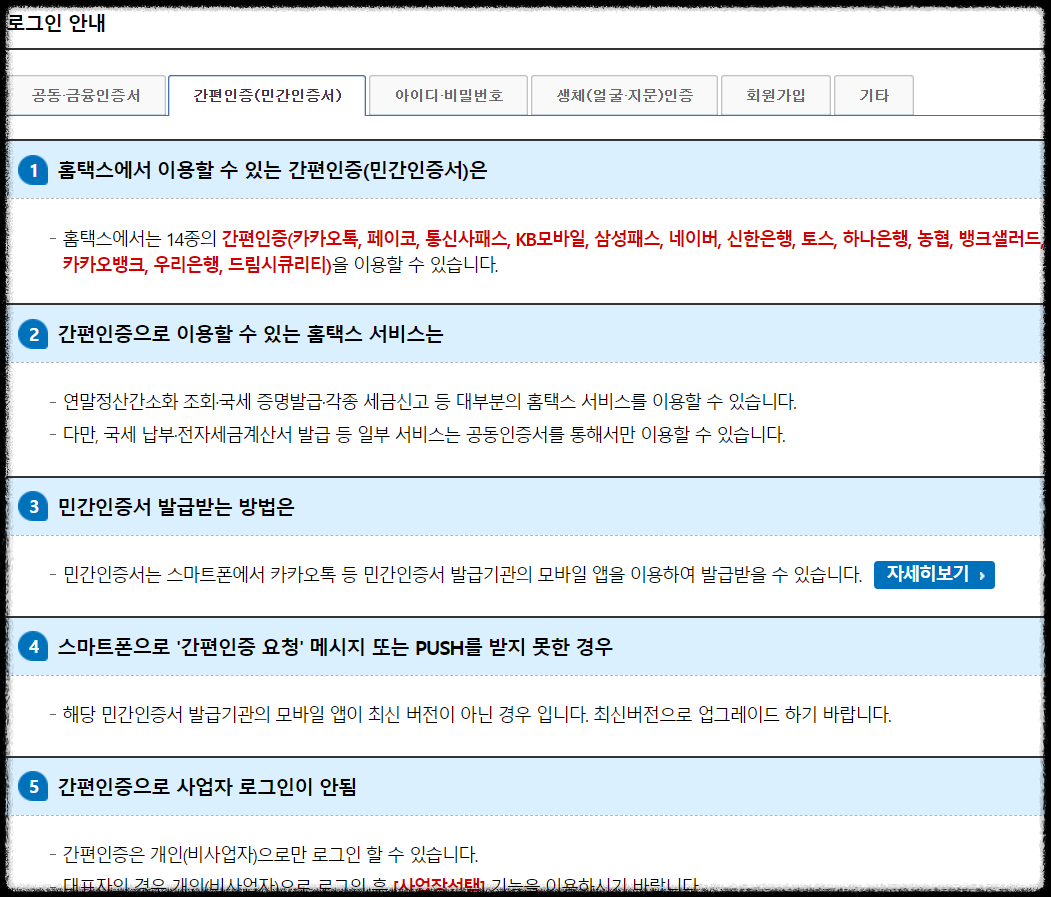Screen dimensions: 1051x897
Task: Select the 생체(얼굴·지문)인증 tab
Action: (624, 95)
